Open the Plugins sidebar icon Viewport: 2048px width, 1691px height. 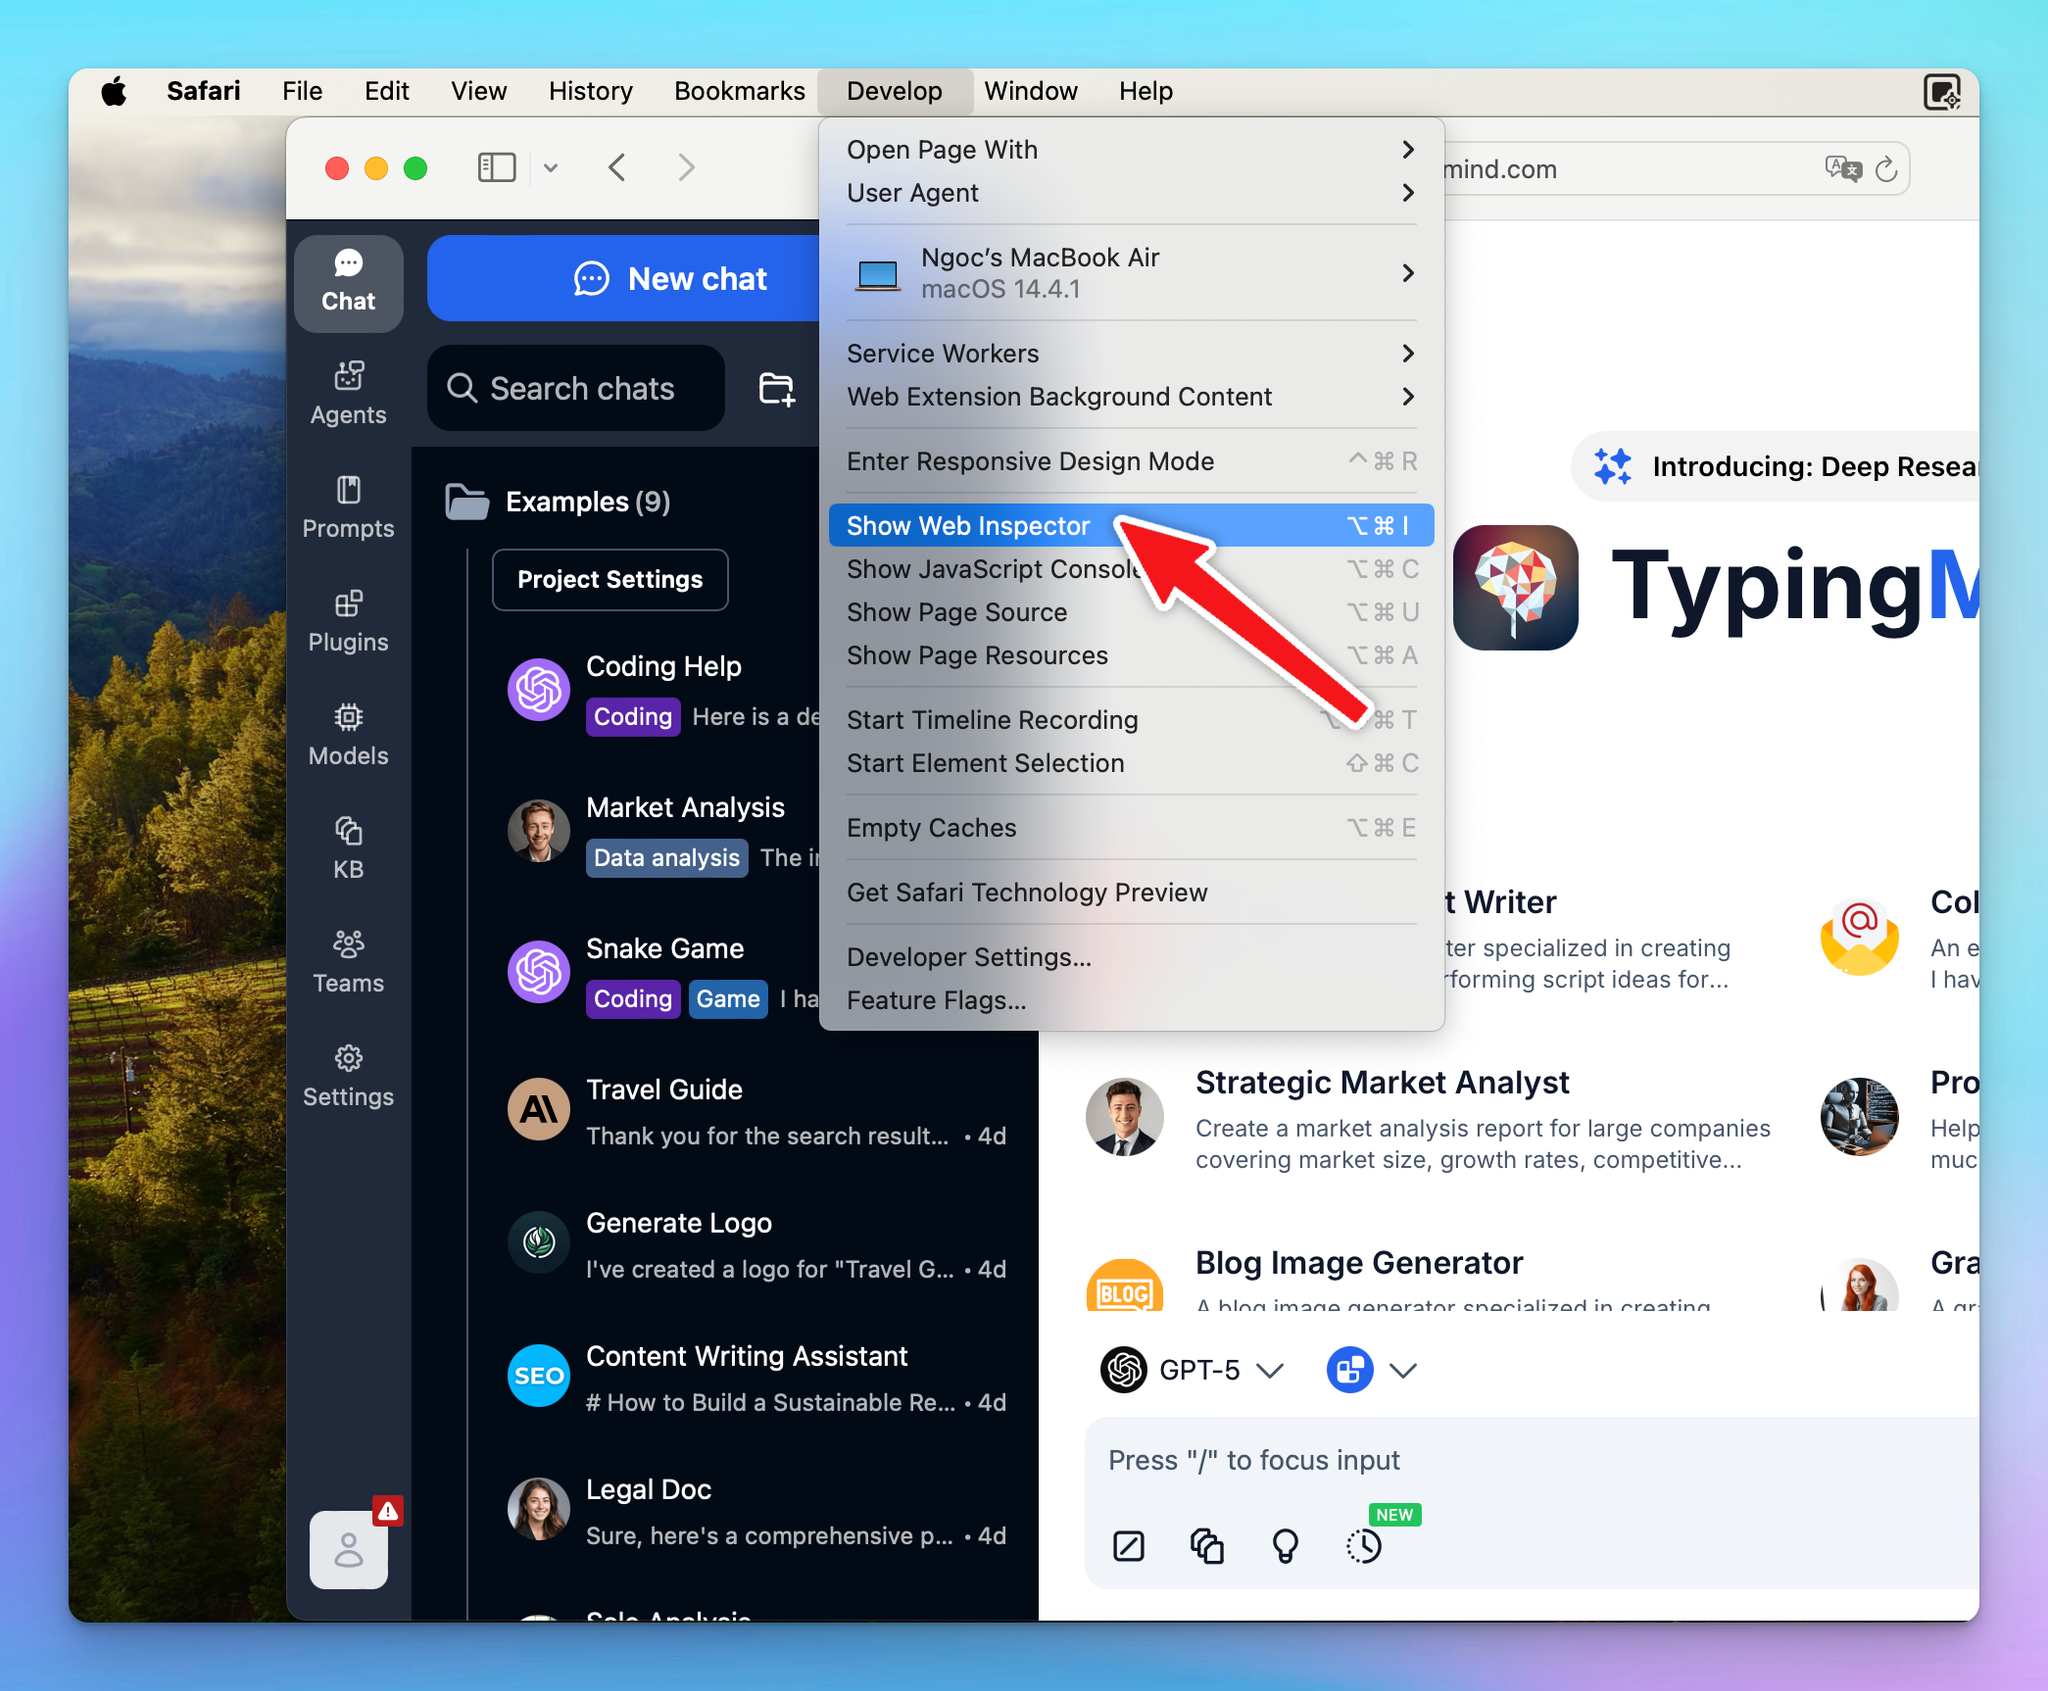tap(348, 620)
